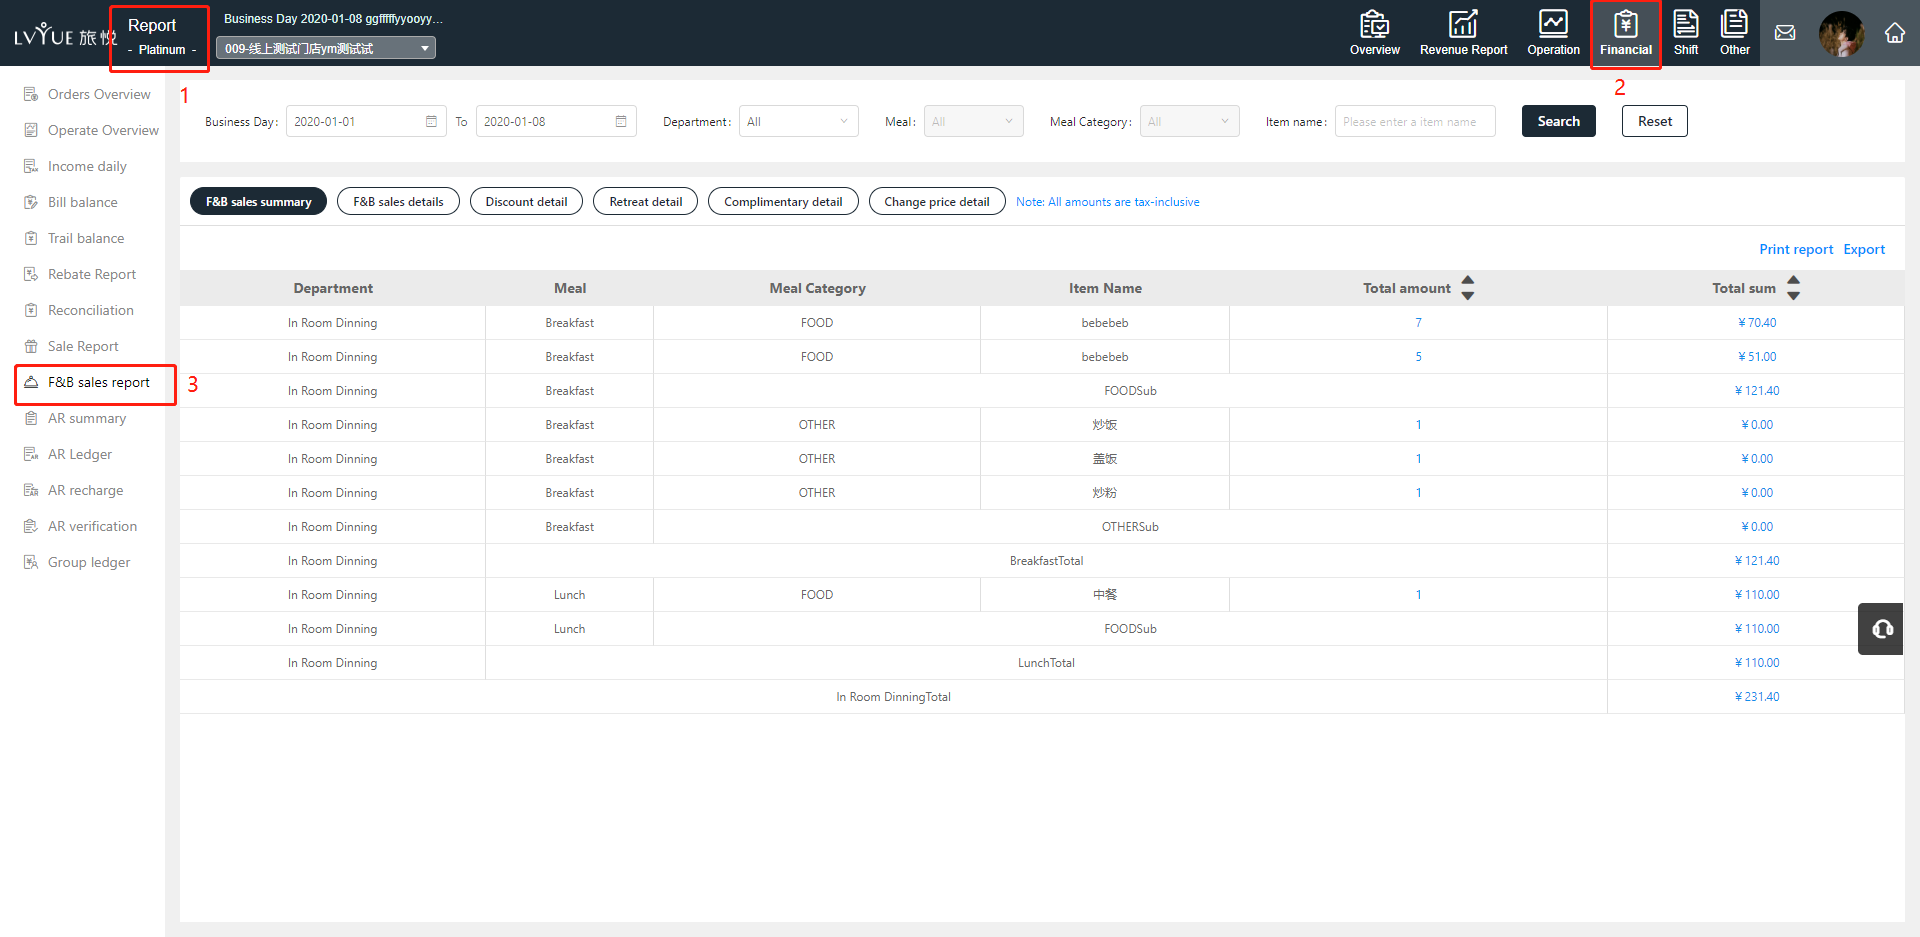Click the Reset button
1920x937 pixels.
[1654, 121]
